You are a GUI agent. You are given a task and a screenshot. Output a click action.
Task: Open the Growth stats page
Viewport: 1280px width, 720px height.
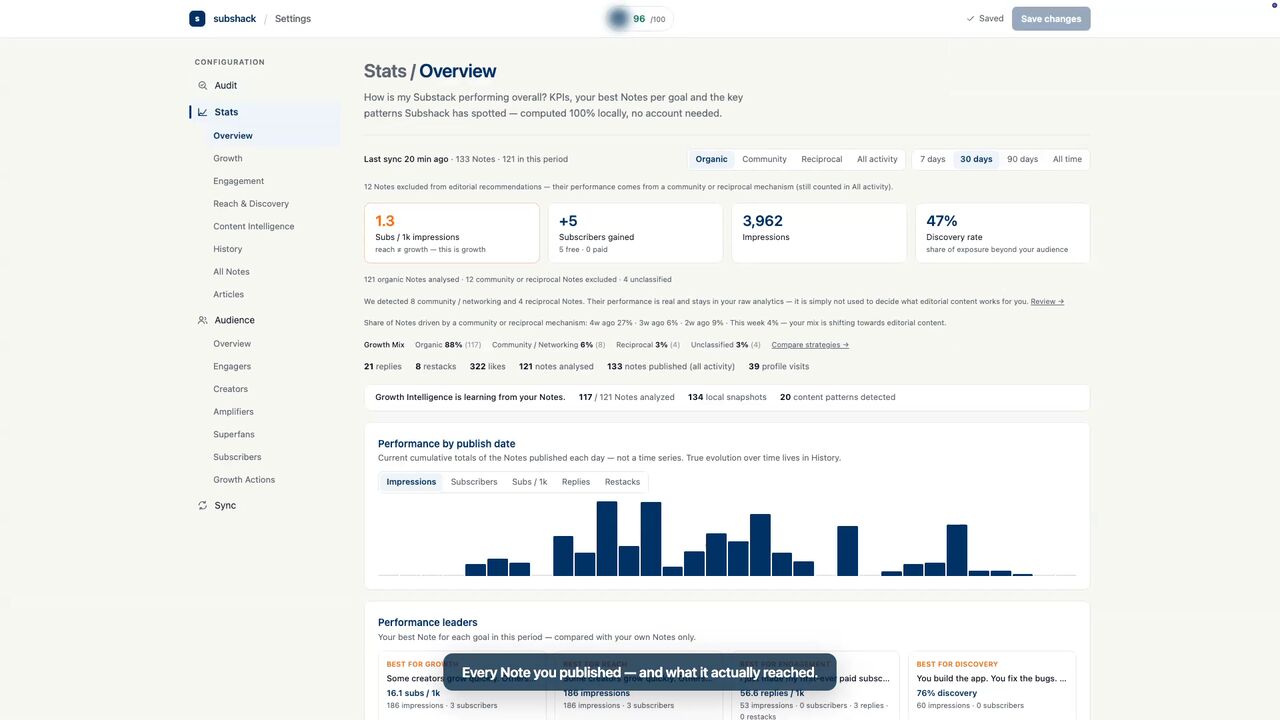(x=228, y=158)
